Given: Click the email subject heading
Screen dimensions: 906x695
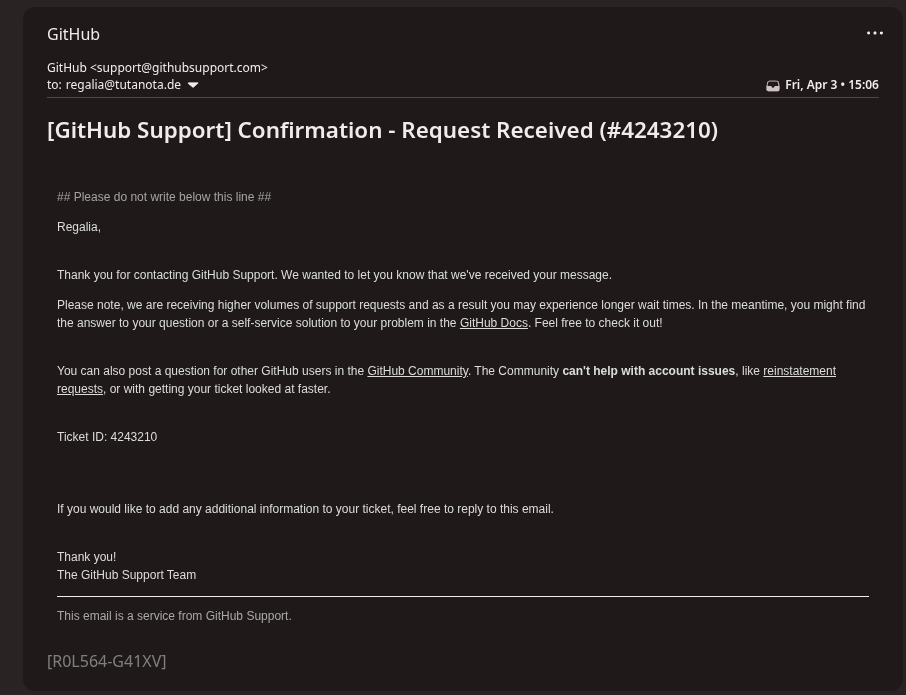Looking at the screenshot, I should coord(382,130).
